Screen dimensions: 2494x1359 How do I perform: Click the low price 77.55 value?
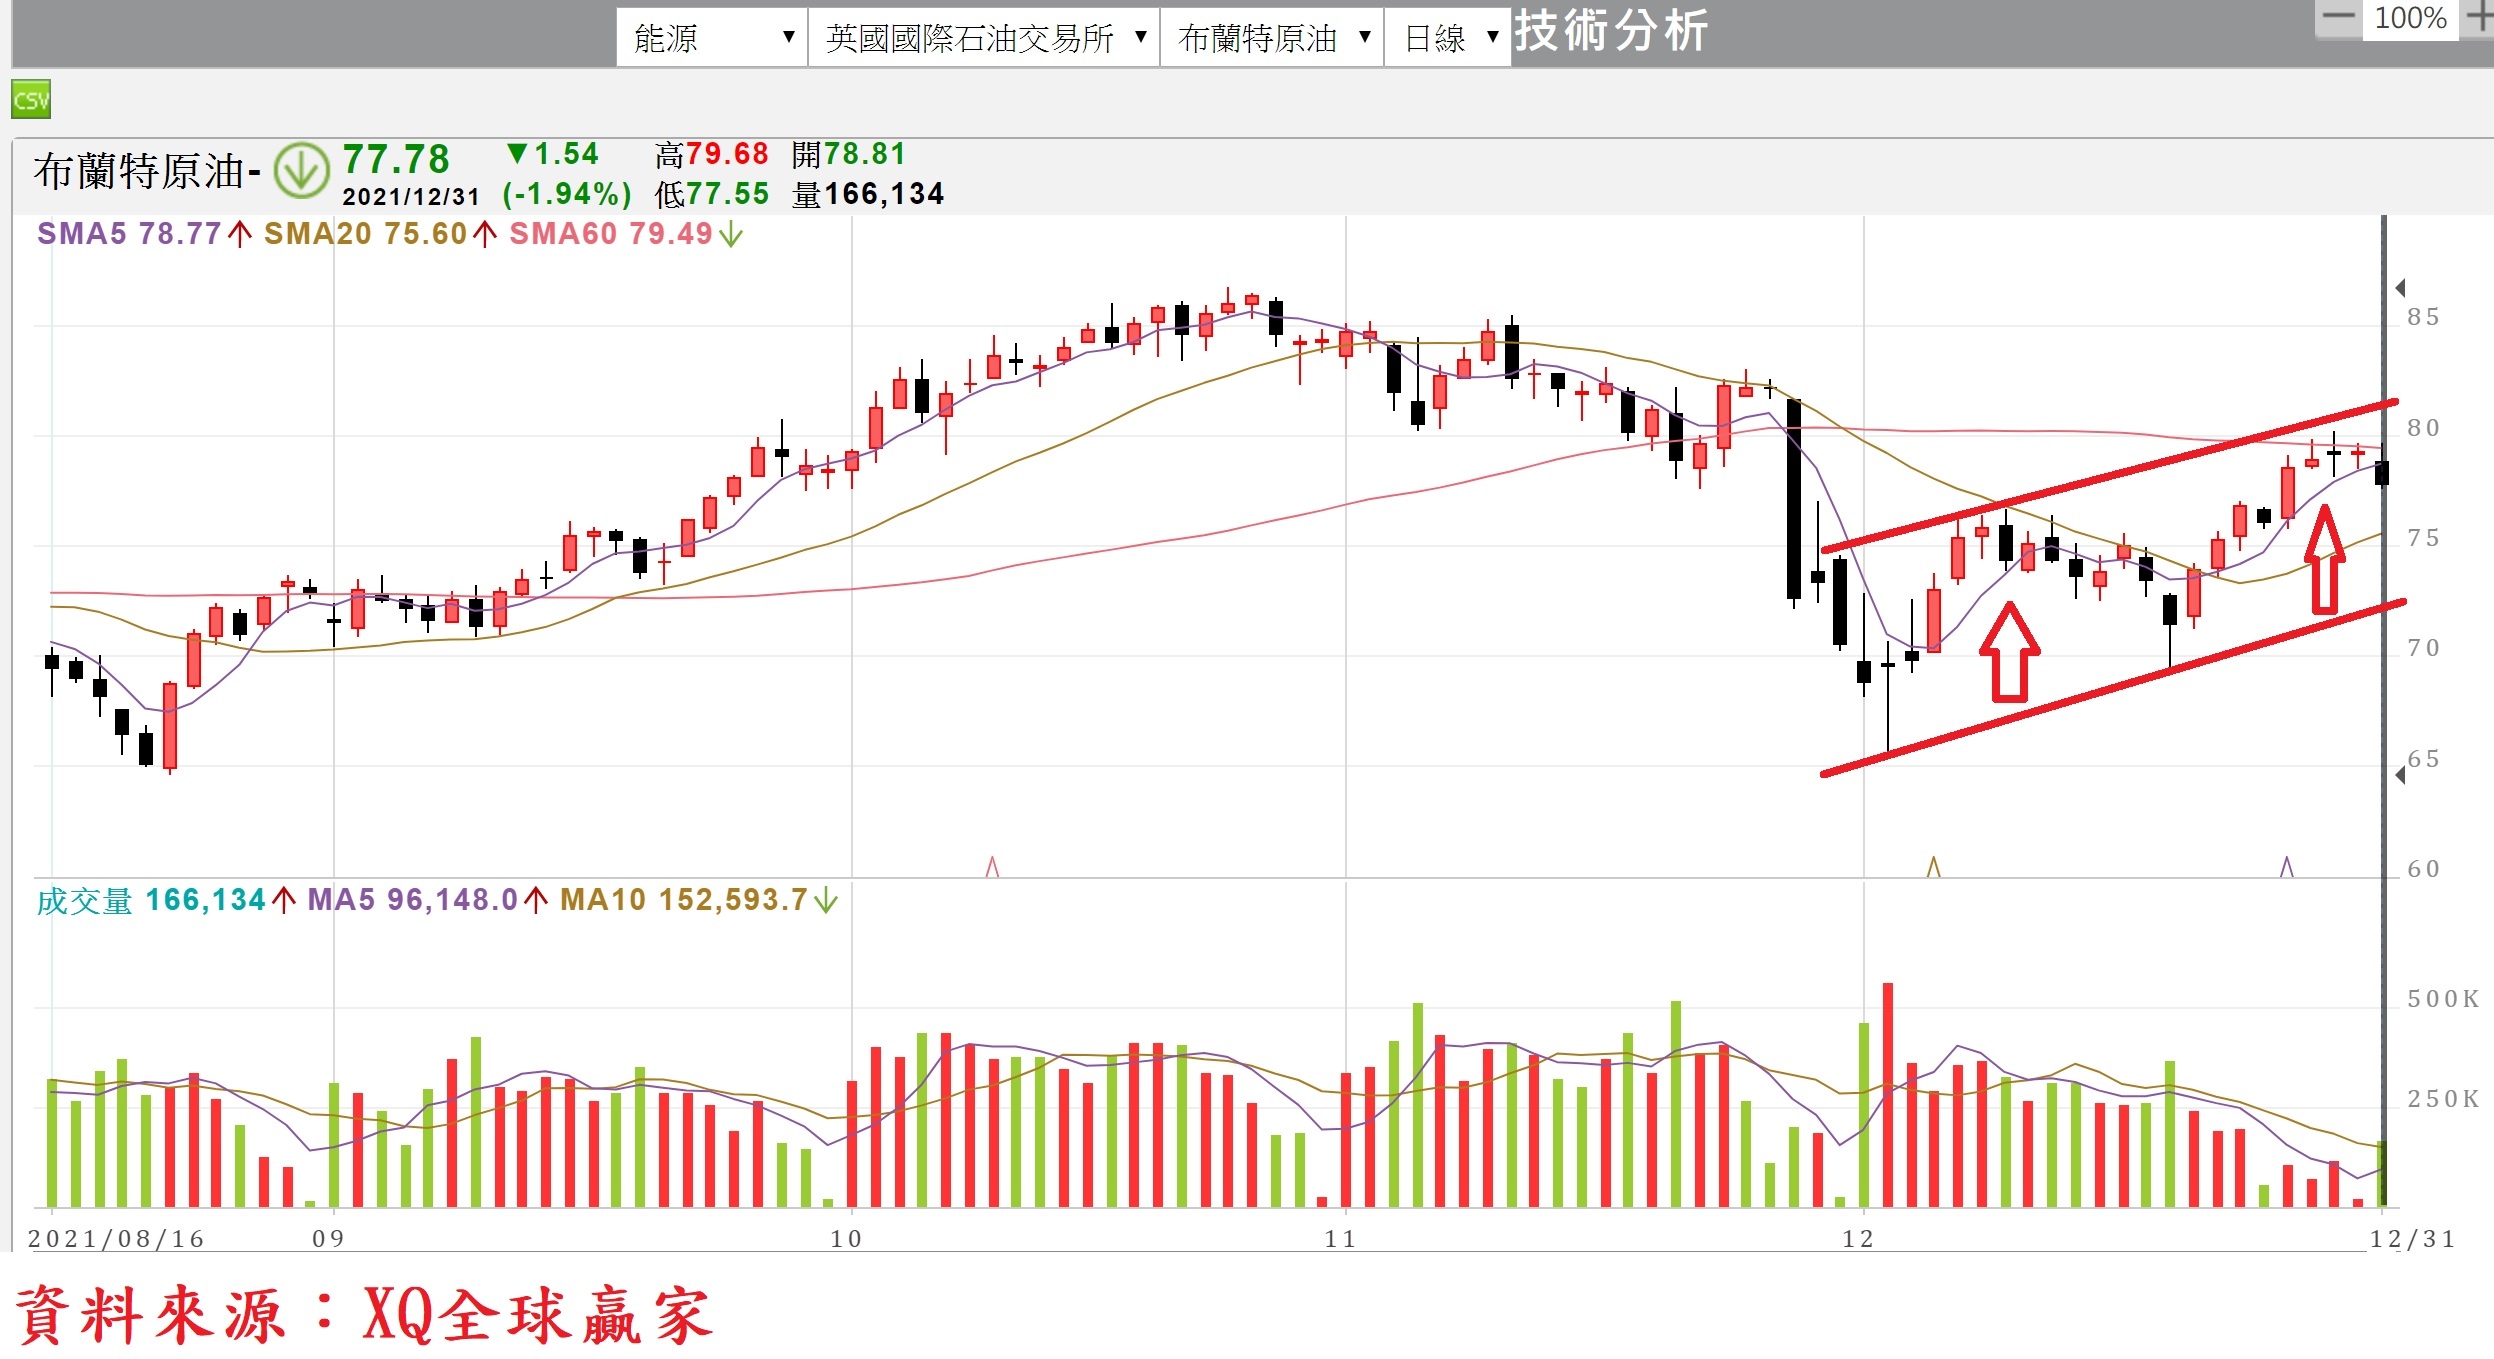(727, 194)
